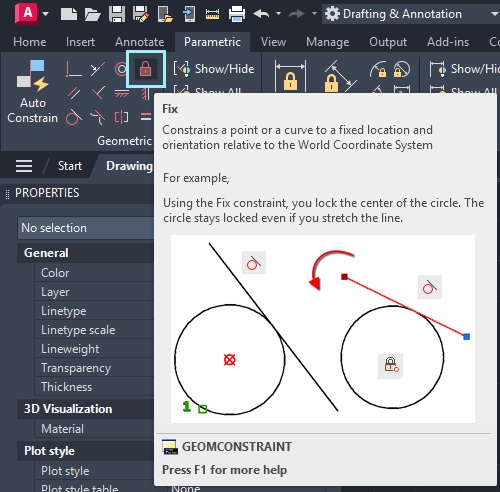The width and height of the screenshot is (500, 492).
Task: Toggle dimensional constraints Show/Hide
Action: click(x=464, y=69)
